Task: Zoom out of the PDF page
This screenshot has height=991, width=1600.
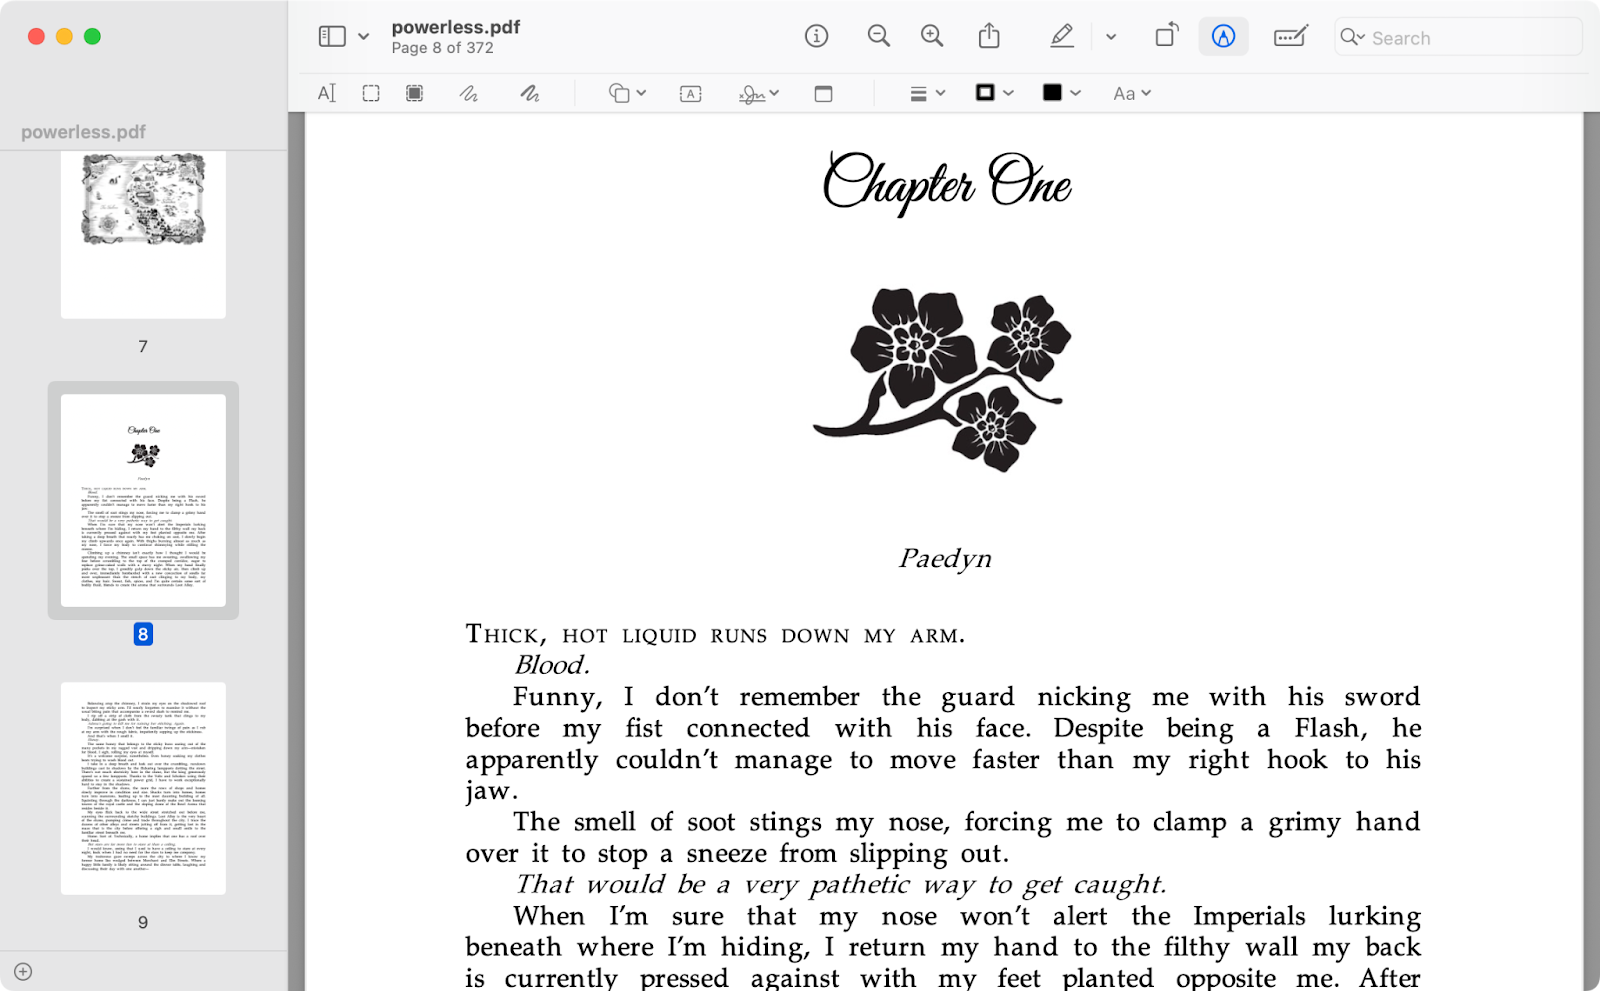Action: 878,37
